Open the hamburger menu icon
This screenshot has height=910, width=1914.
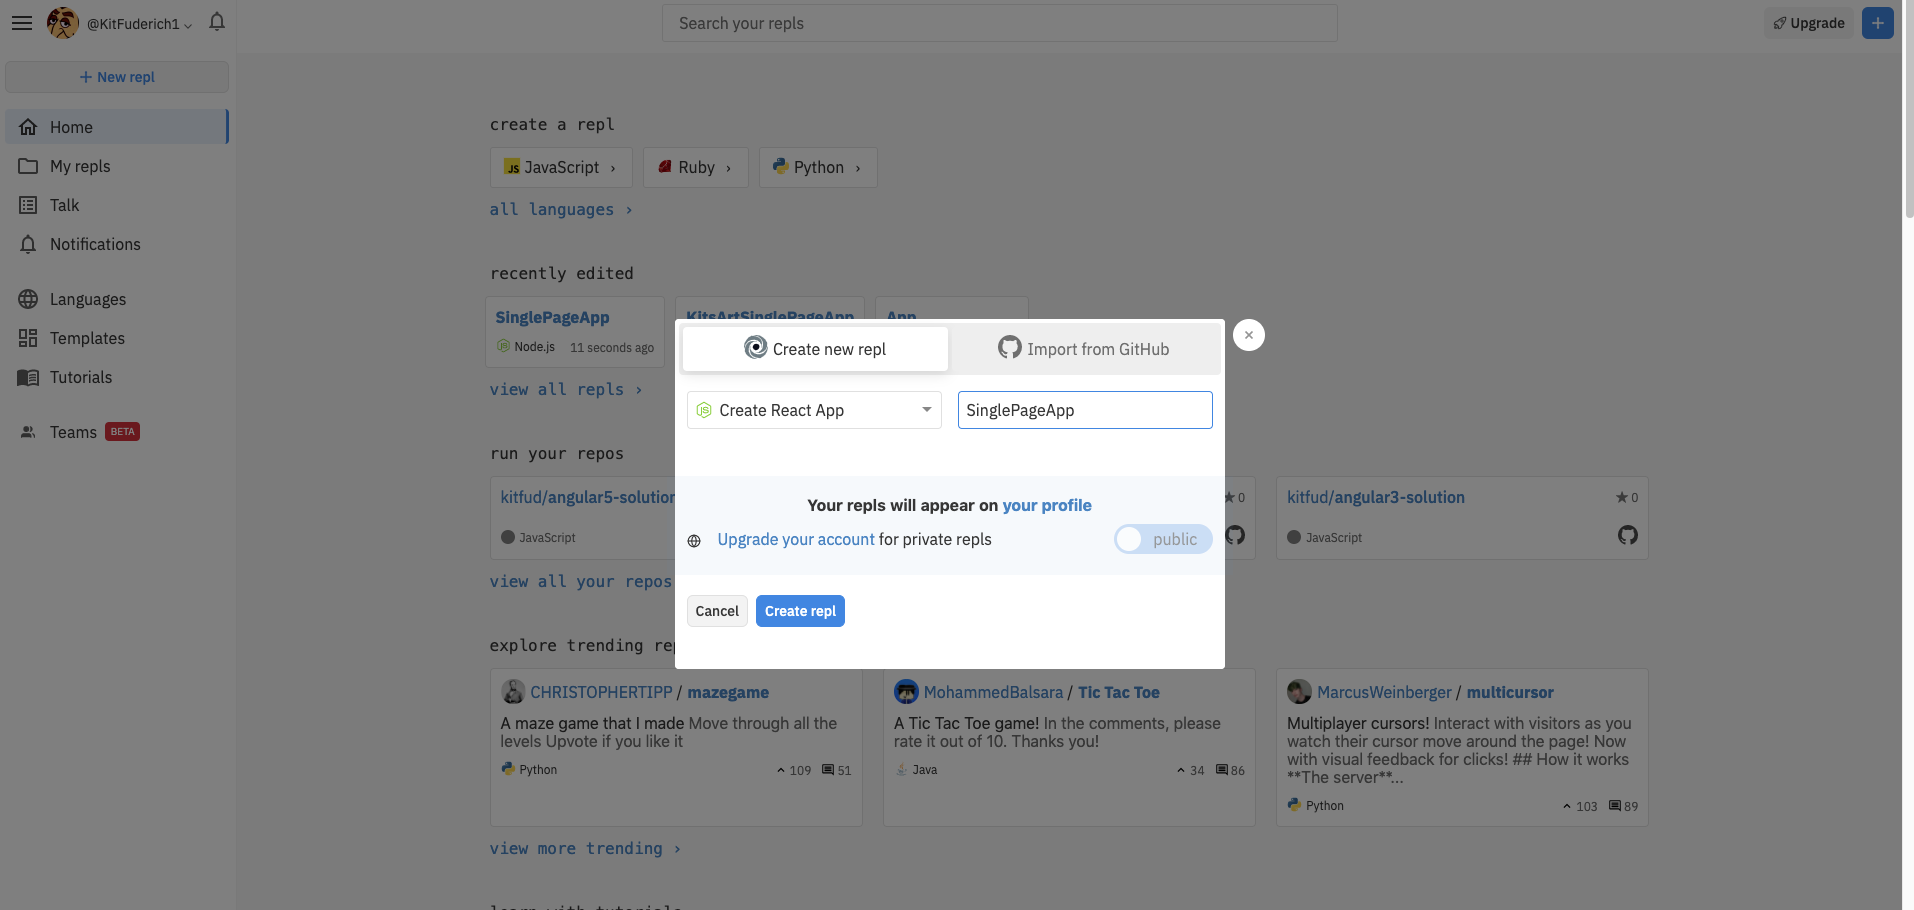[x=22, y=23]
